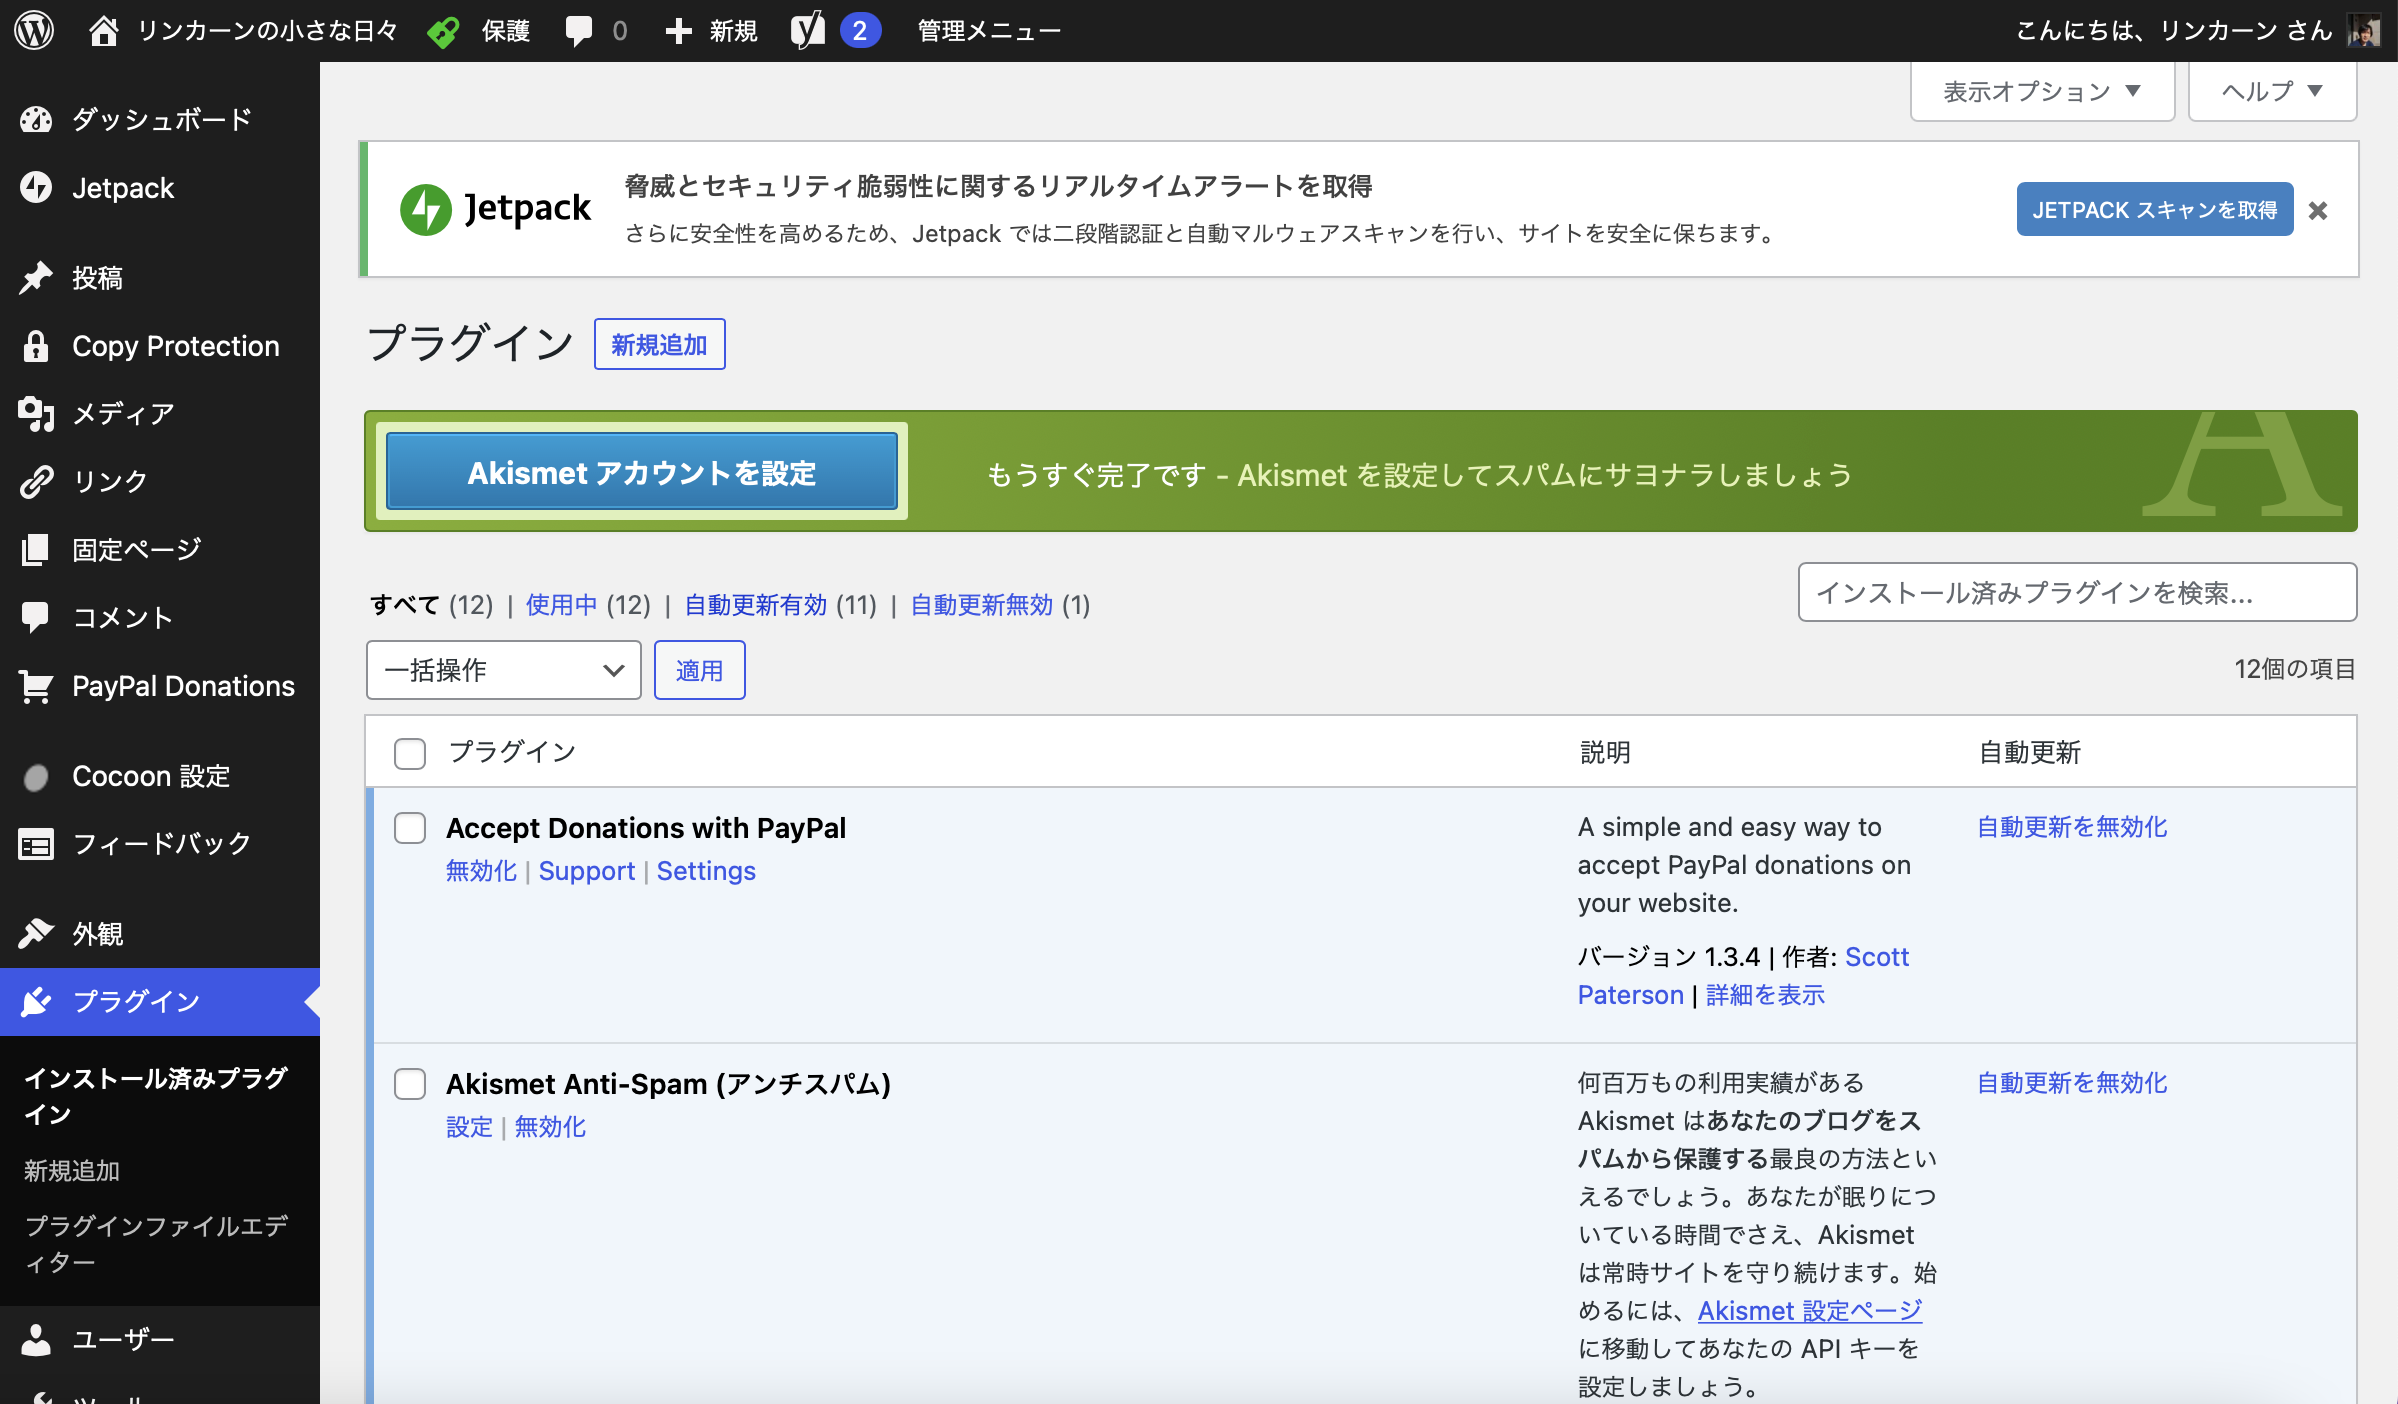Screen dimensions: 2398x1404
Task: Dismiss the Jetpack banner with the X
Action: (x=2318, y=211)
